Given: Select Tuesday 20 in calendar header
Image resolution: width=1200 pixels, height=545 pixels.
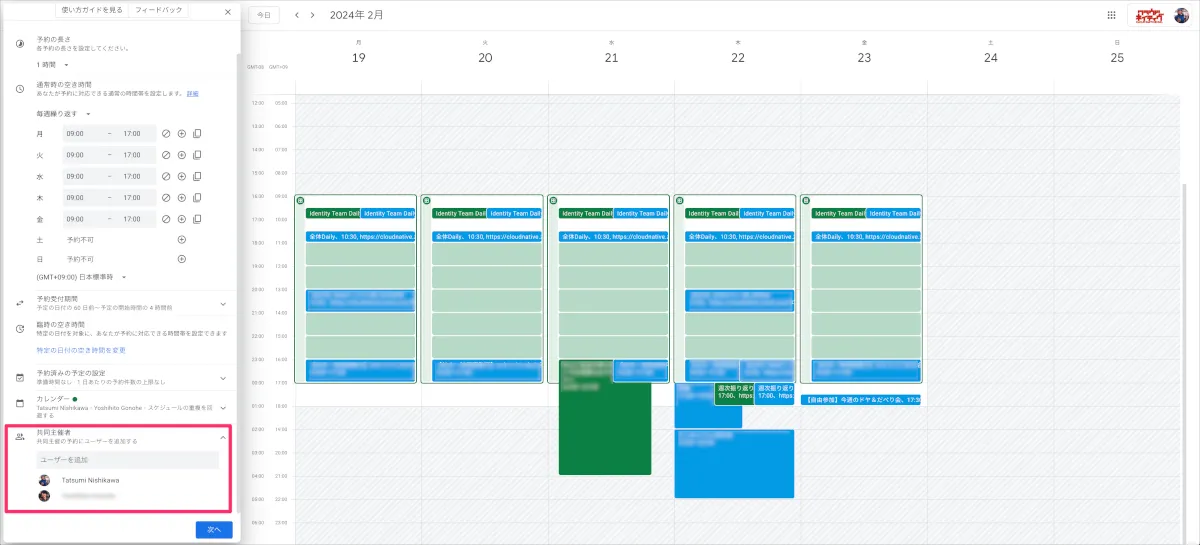Looking at the screenshot, I should coord(485,58).
